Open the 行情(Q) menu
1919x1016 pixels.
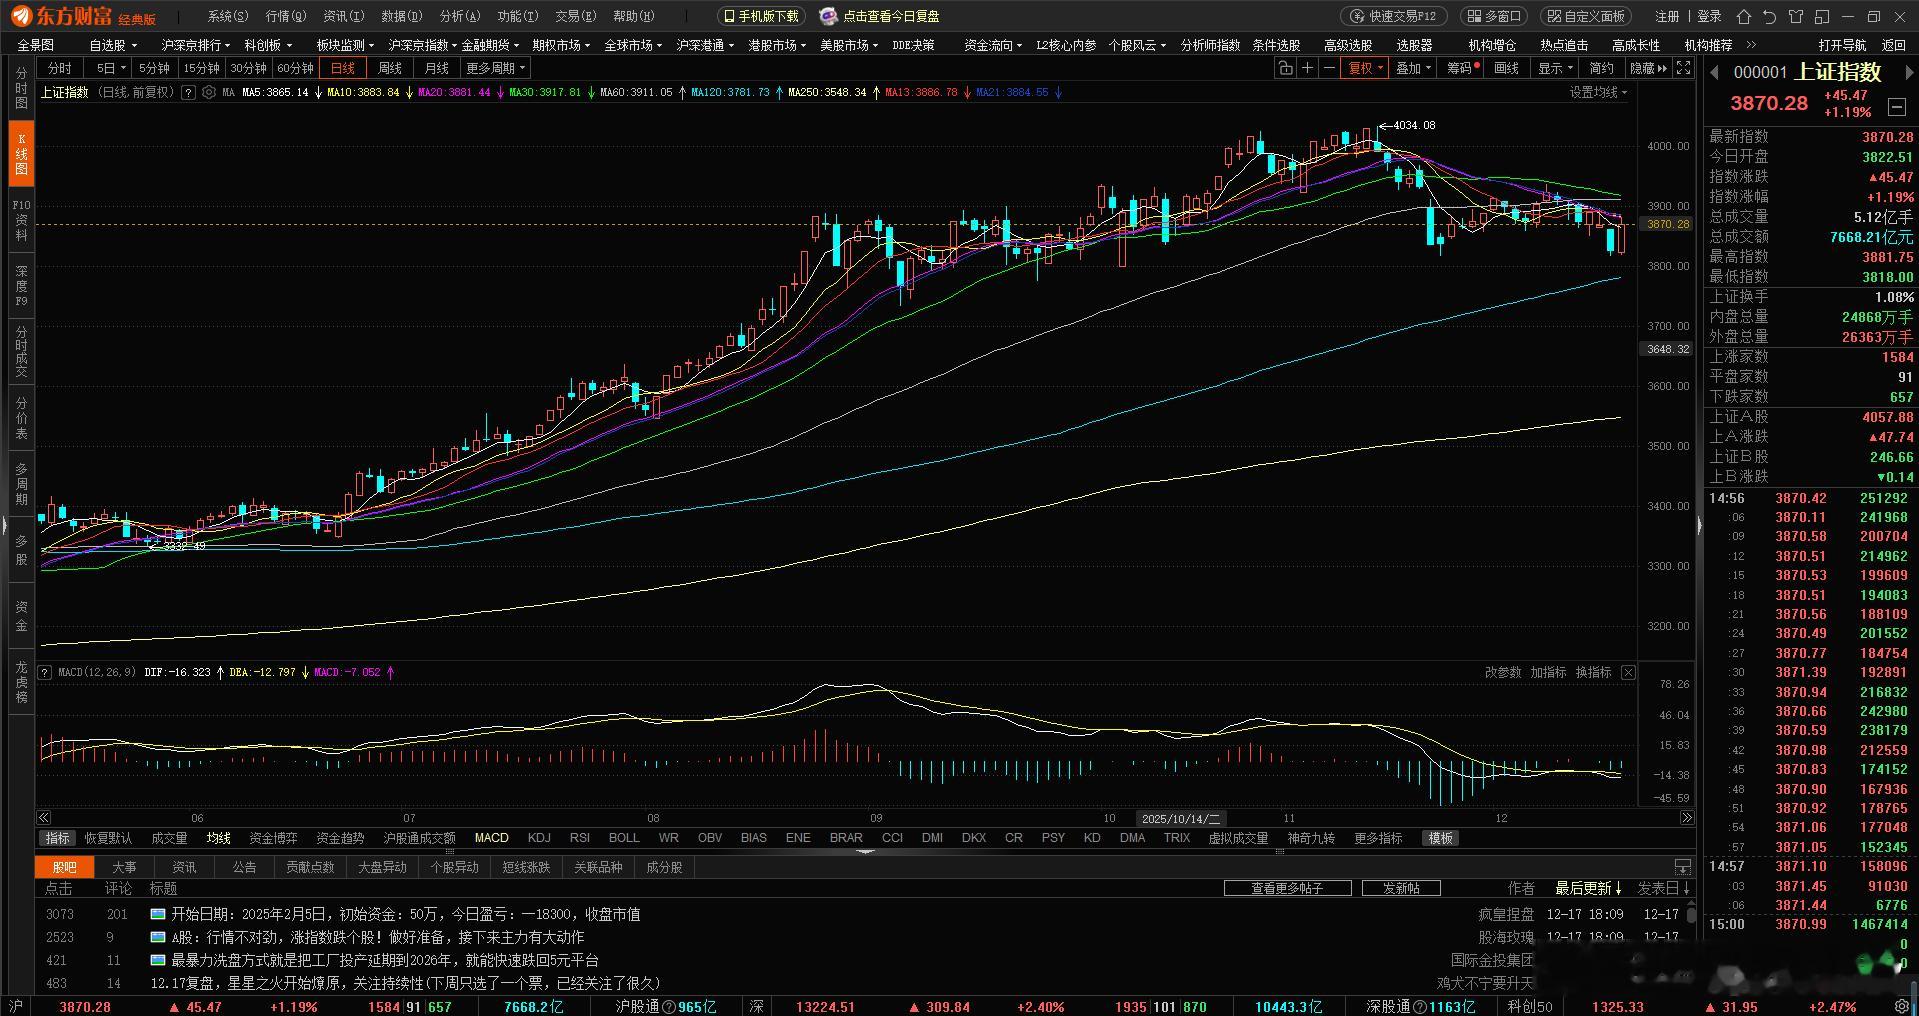point(286,16)
